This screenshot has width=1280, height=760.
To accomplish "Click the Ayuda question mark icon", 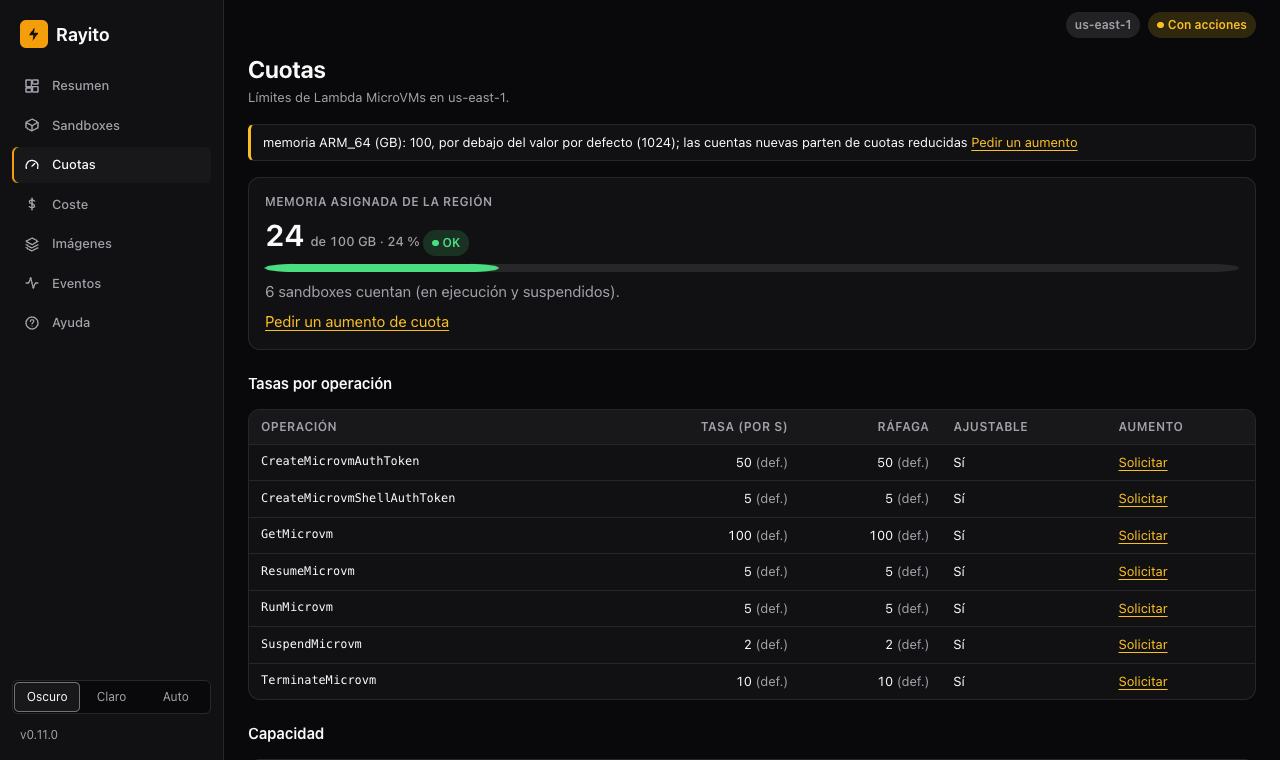I will click(32, 323).
